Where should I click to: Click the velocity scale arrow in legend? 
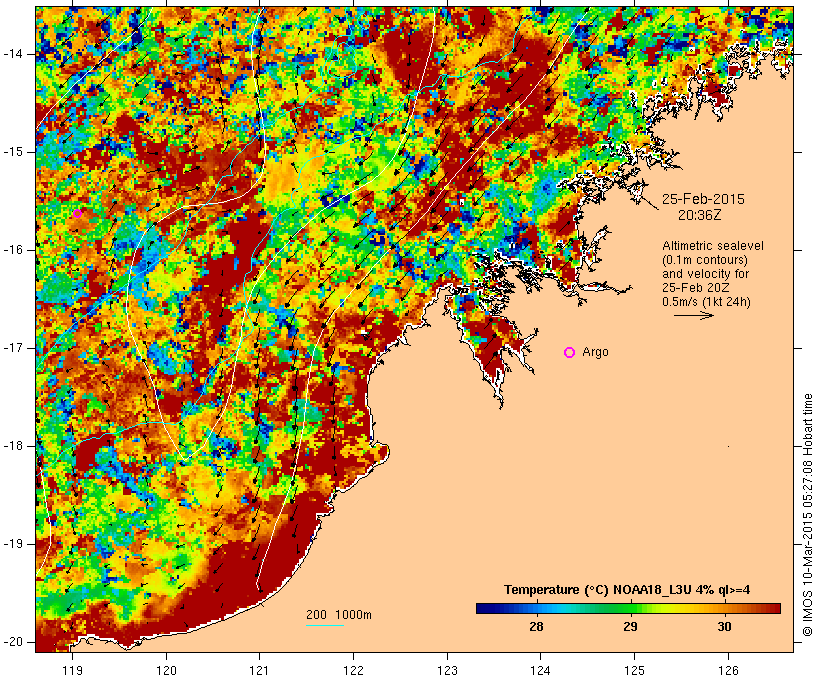tap(694, 315)
